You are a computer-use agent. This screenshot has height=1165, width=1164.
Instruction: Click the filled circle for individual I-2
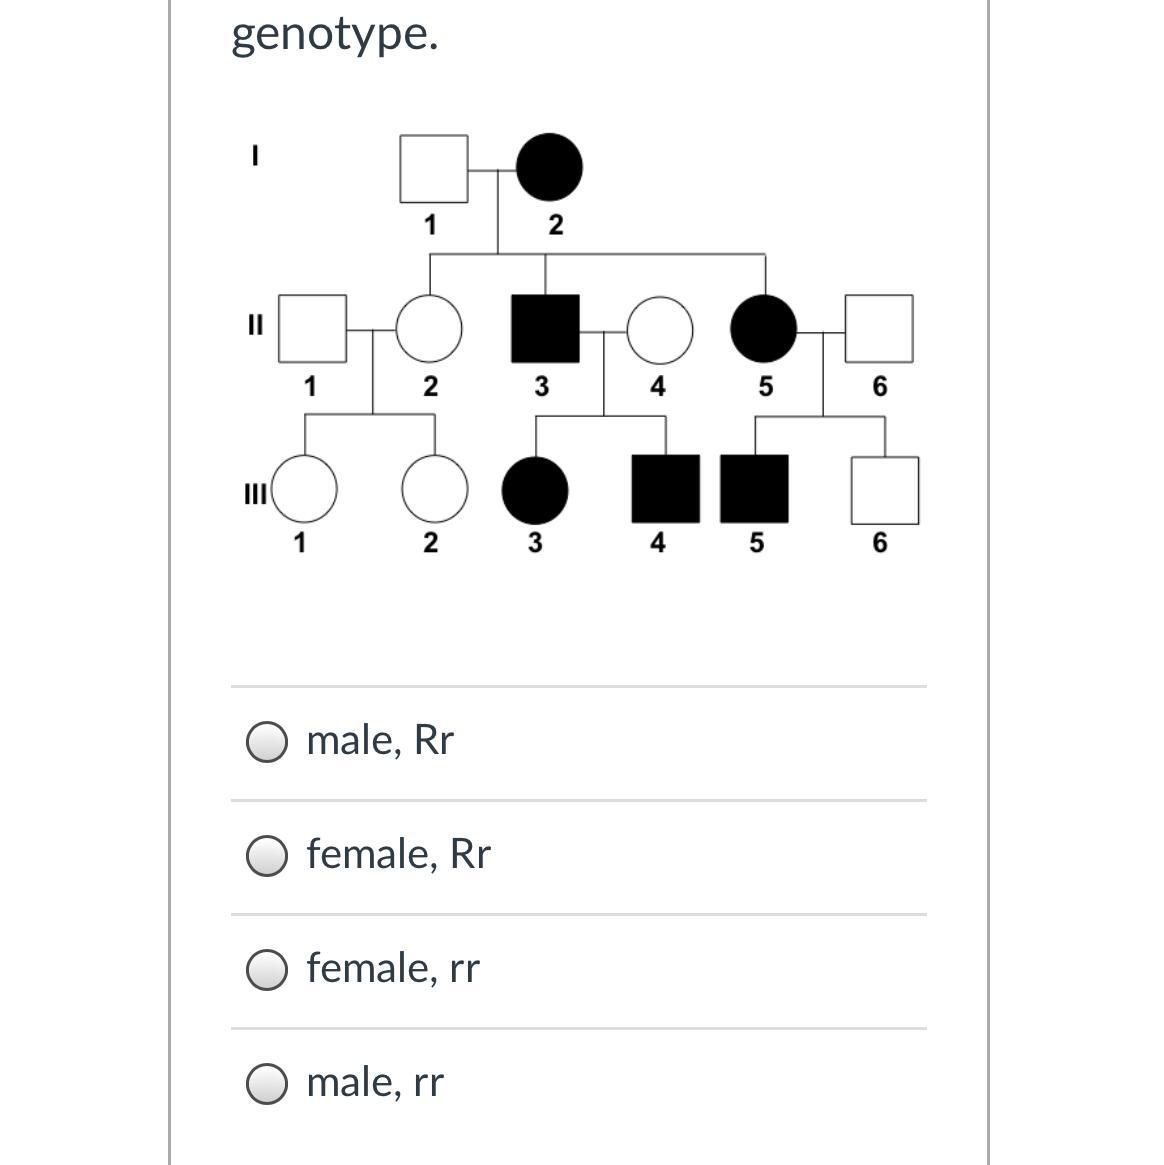click(549, 168)
